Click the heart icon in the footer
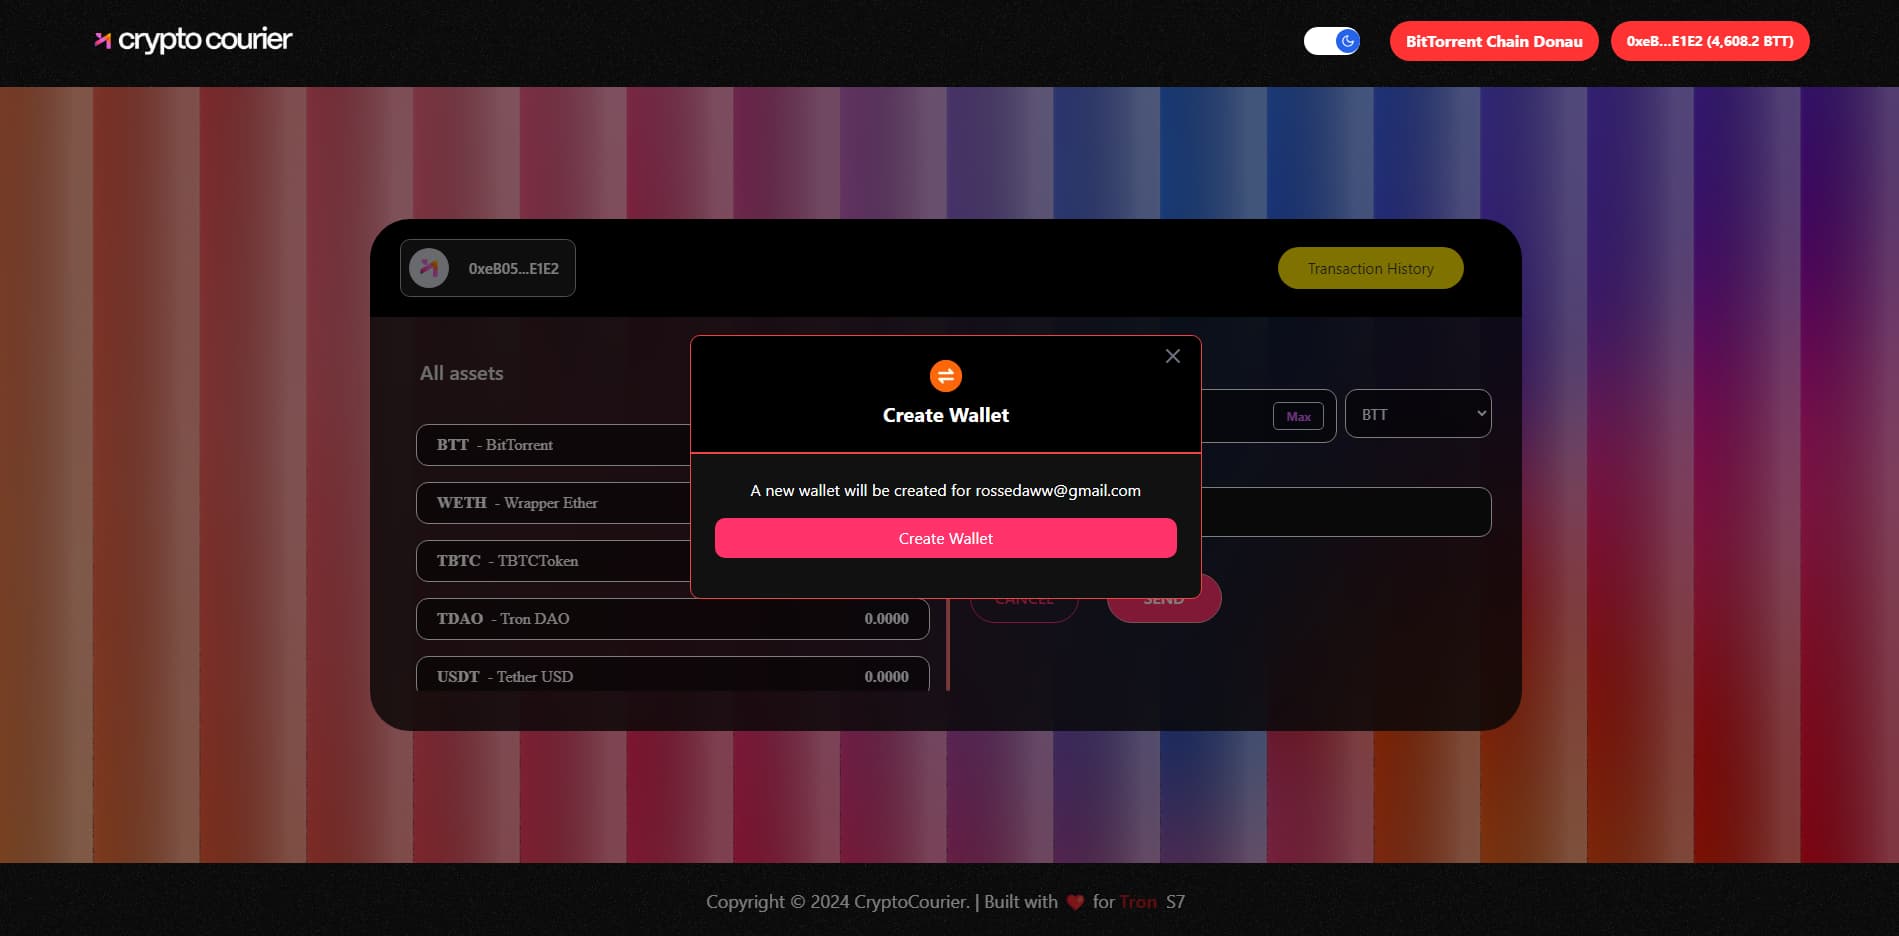The image size is (1899, 936). point(1075,902)
